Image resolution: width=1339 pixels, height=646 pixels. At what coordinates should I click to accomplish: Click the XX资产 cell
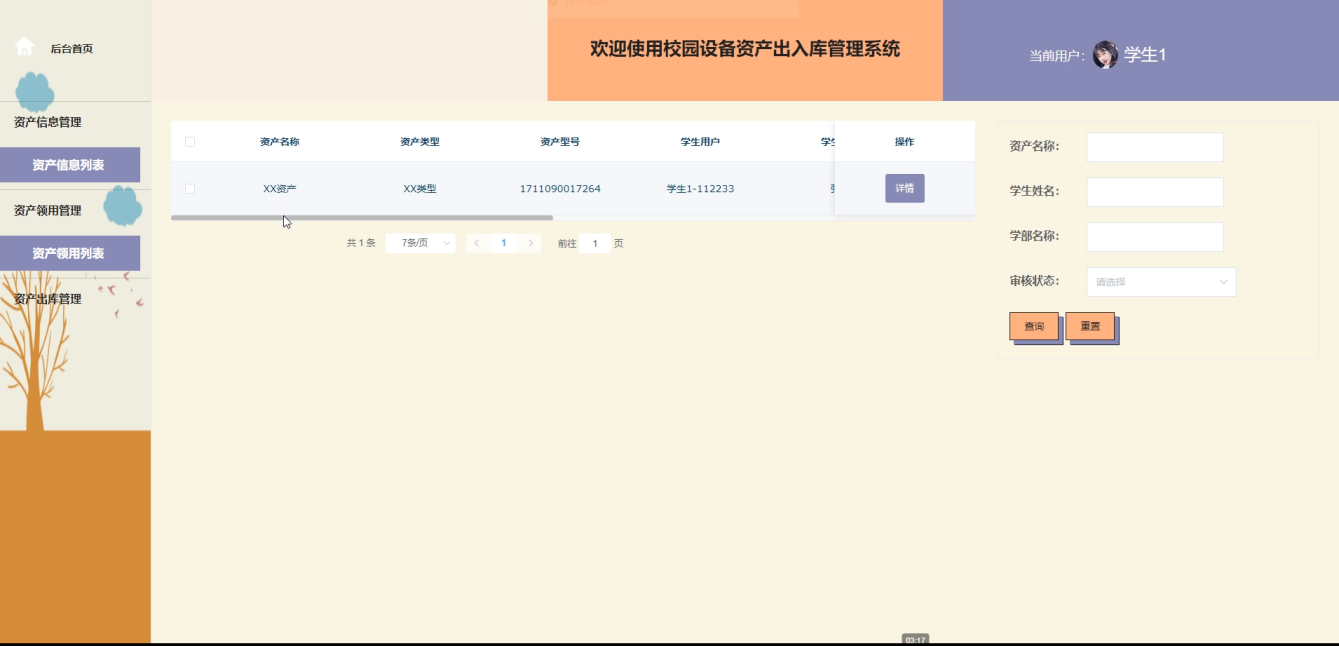280,188
